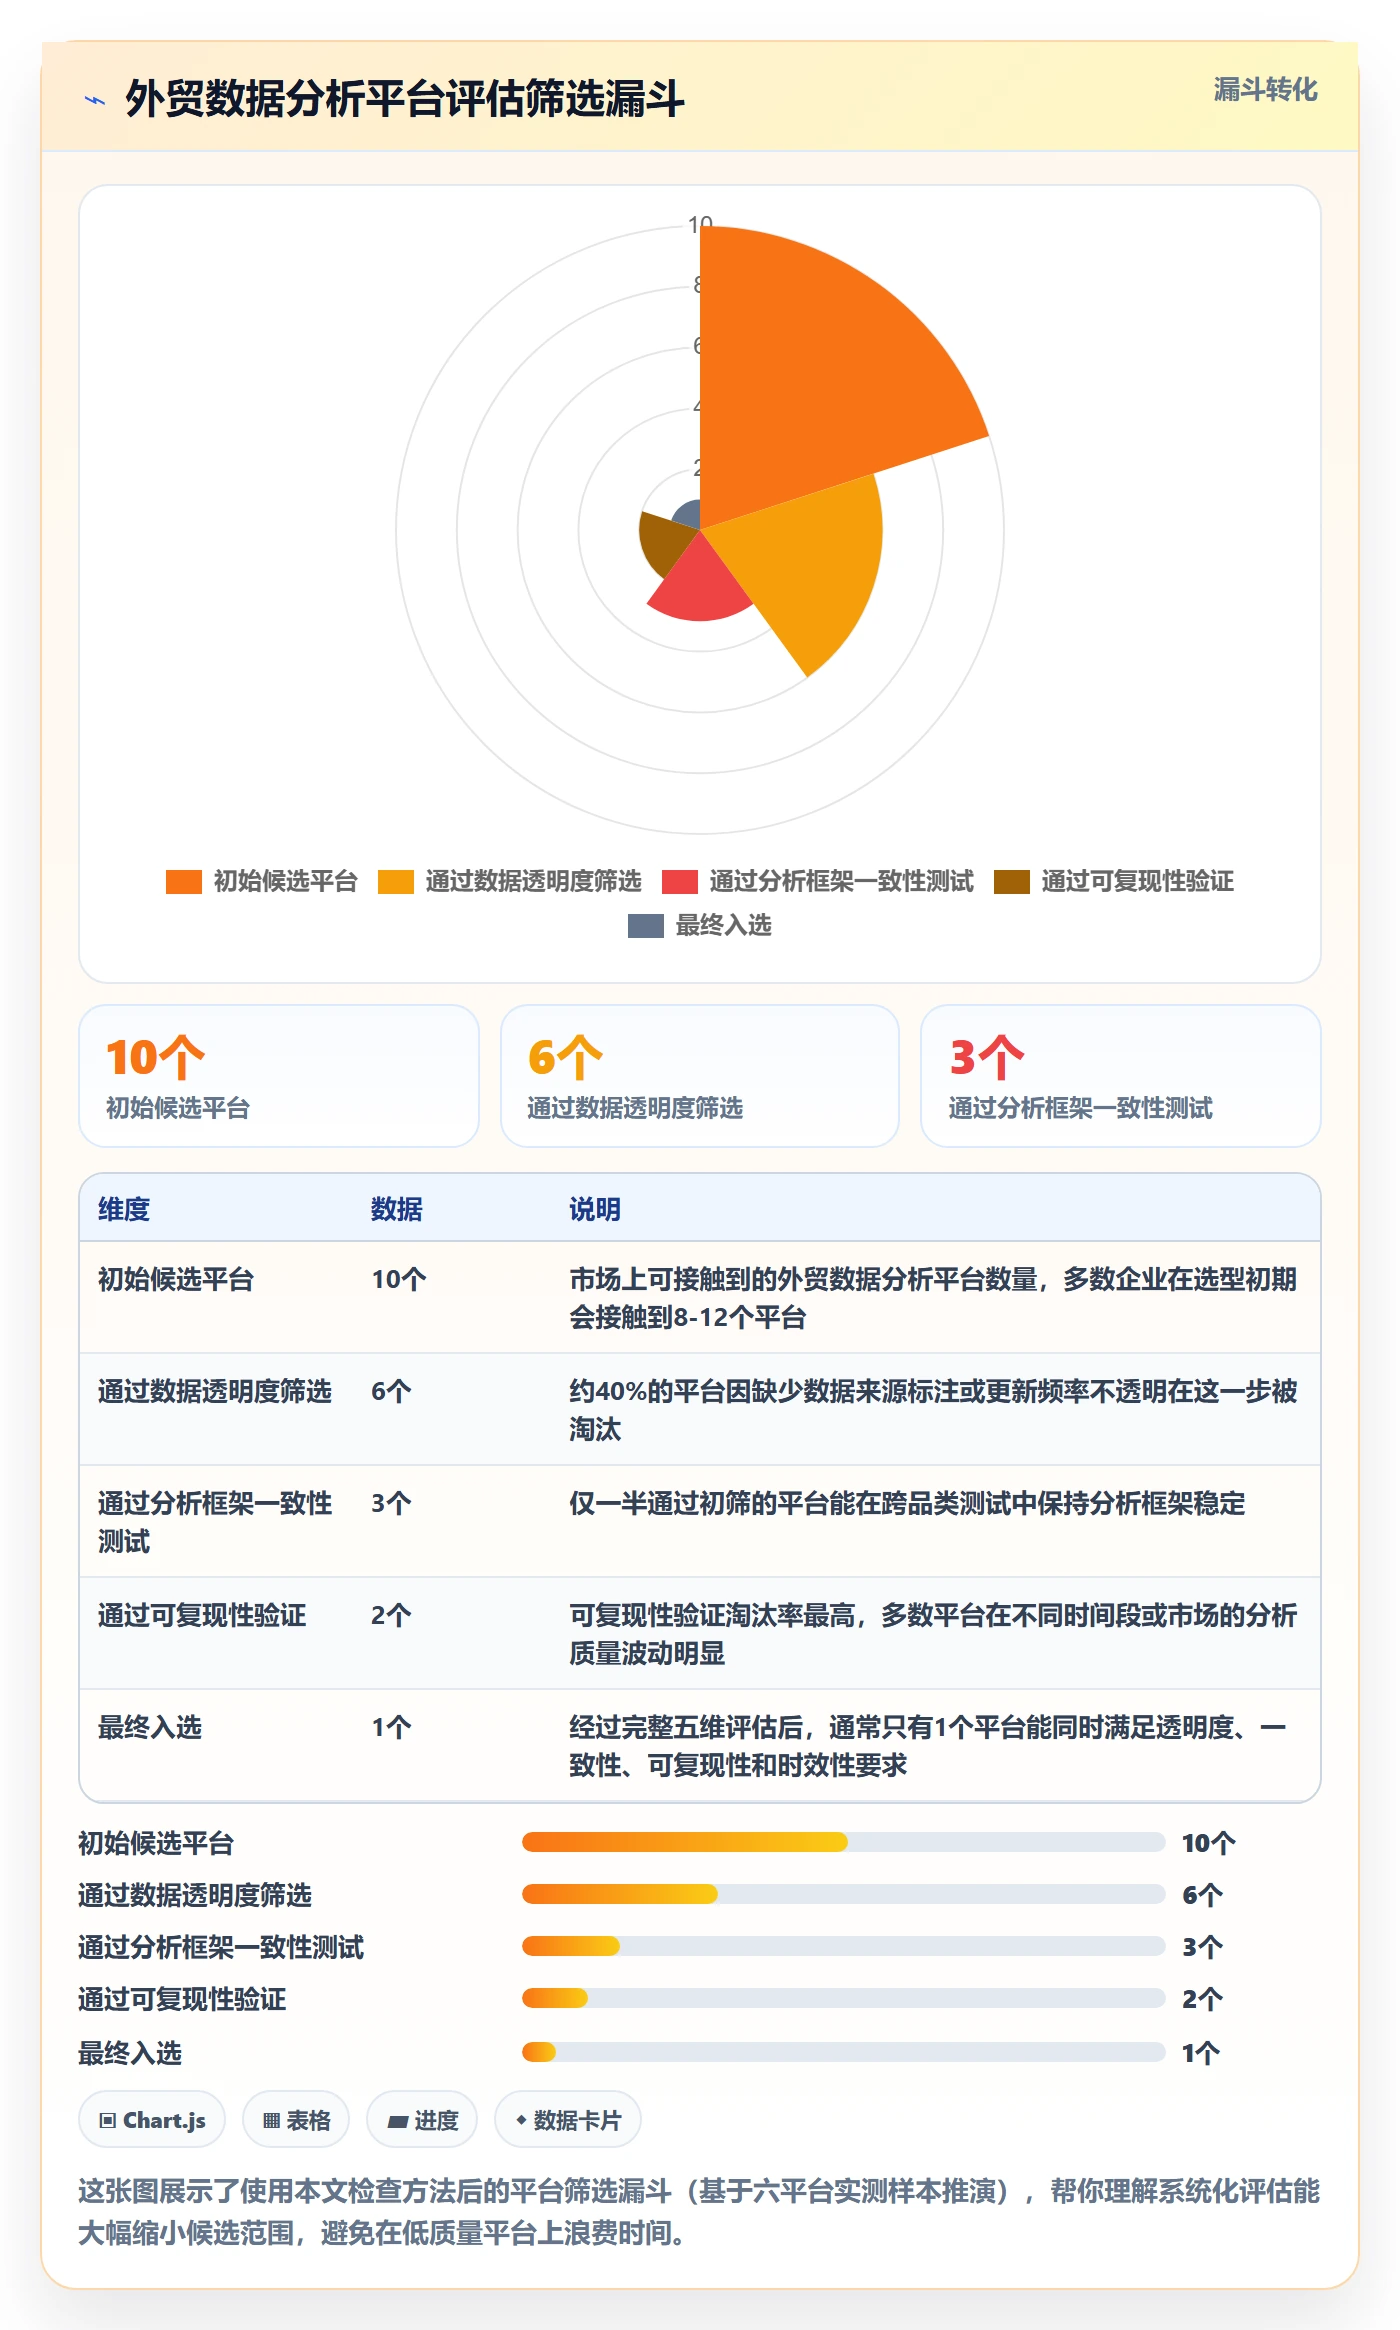Toggle the 通过数据透明度筛选 legend swatch

[x=396, y=882]
